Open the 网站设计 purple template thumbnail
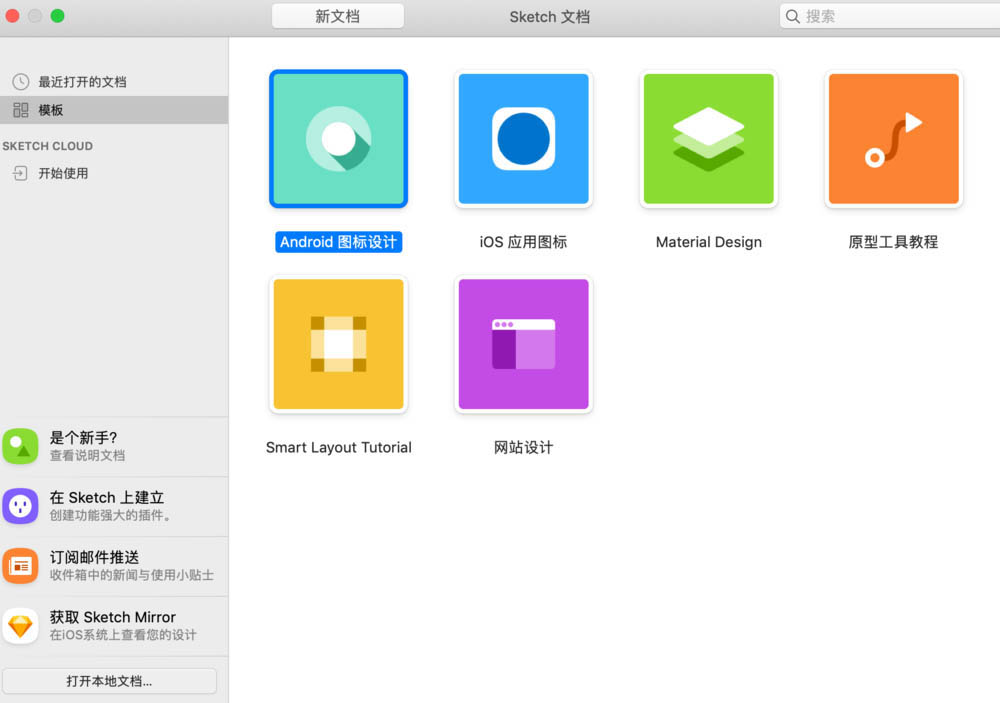The height and width of the screenshot is (703, 1000). click(523, 344)
